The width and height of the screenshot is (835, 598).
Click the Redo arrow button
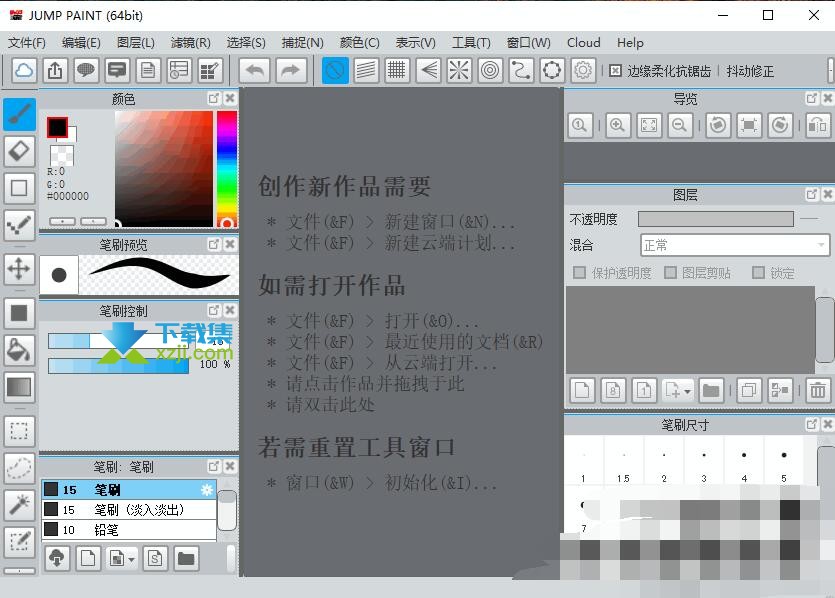(x=291, y=70)
